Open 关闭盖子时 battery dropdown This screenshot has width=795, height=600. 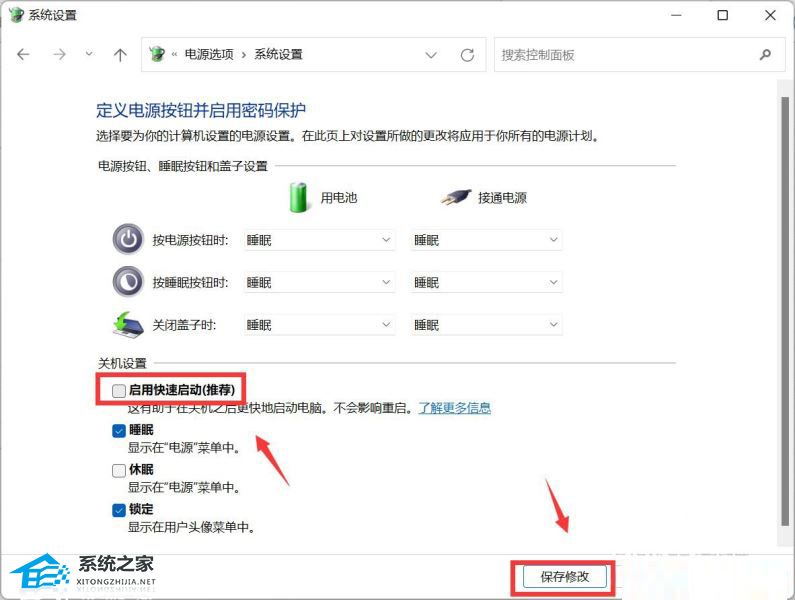(319, 325)
